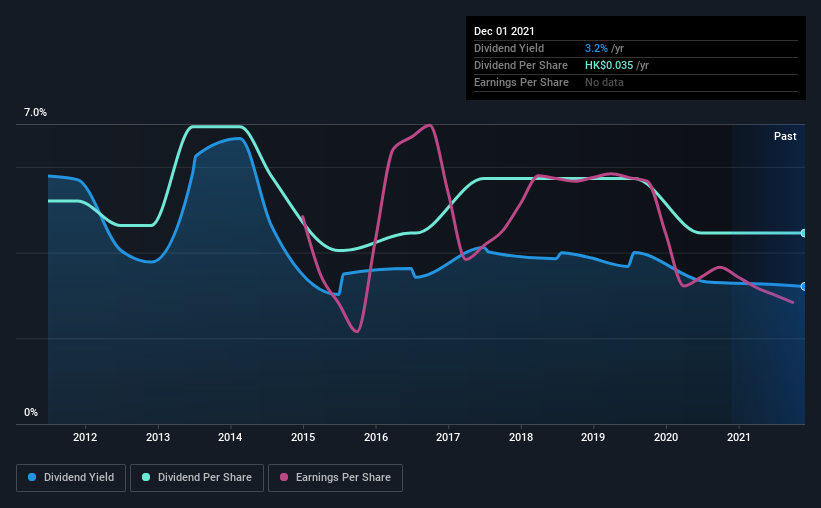This screenshot has height=508, width=821.
Task: Click the 2012 x-axis label
Action: tap(85, 437)
